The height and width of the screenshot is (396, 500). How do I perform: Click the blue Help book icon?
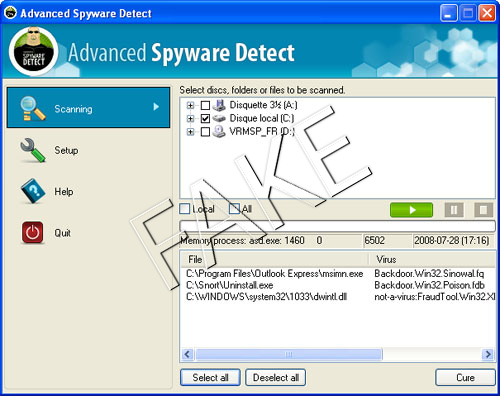pos(33,191)
